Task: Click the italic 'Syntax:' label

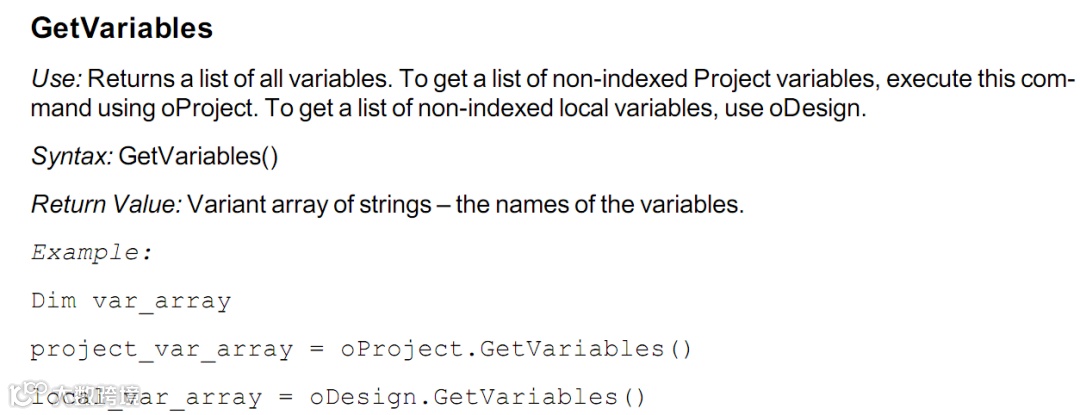Action: [72, 156]
